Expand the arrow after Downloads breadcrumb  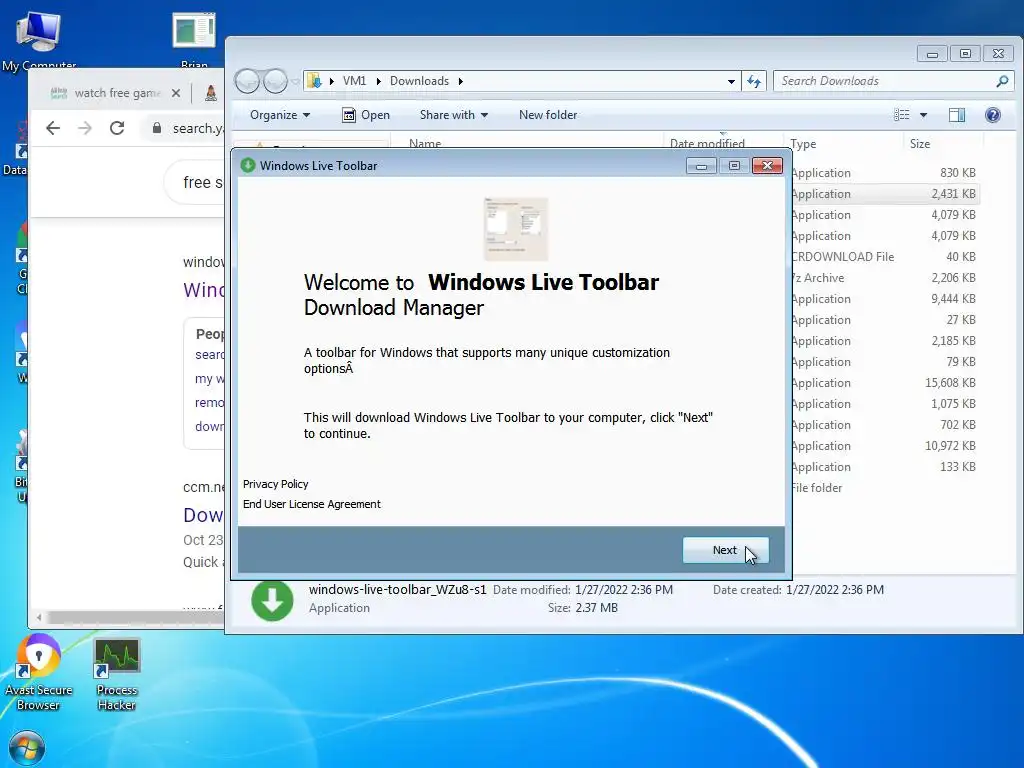pos(460,81)
